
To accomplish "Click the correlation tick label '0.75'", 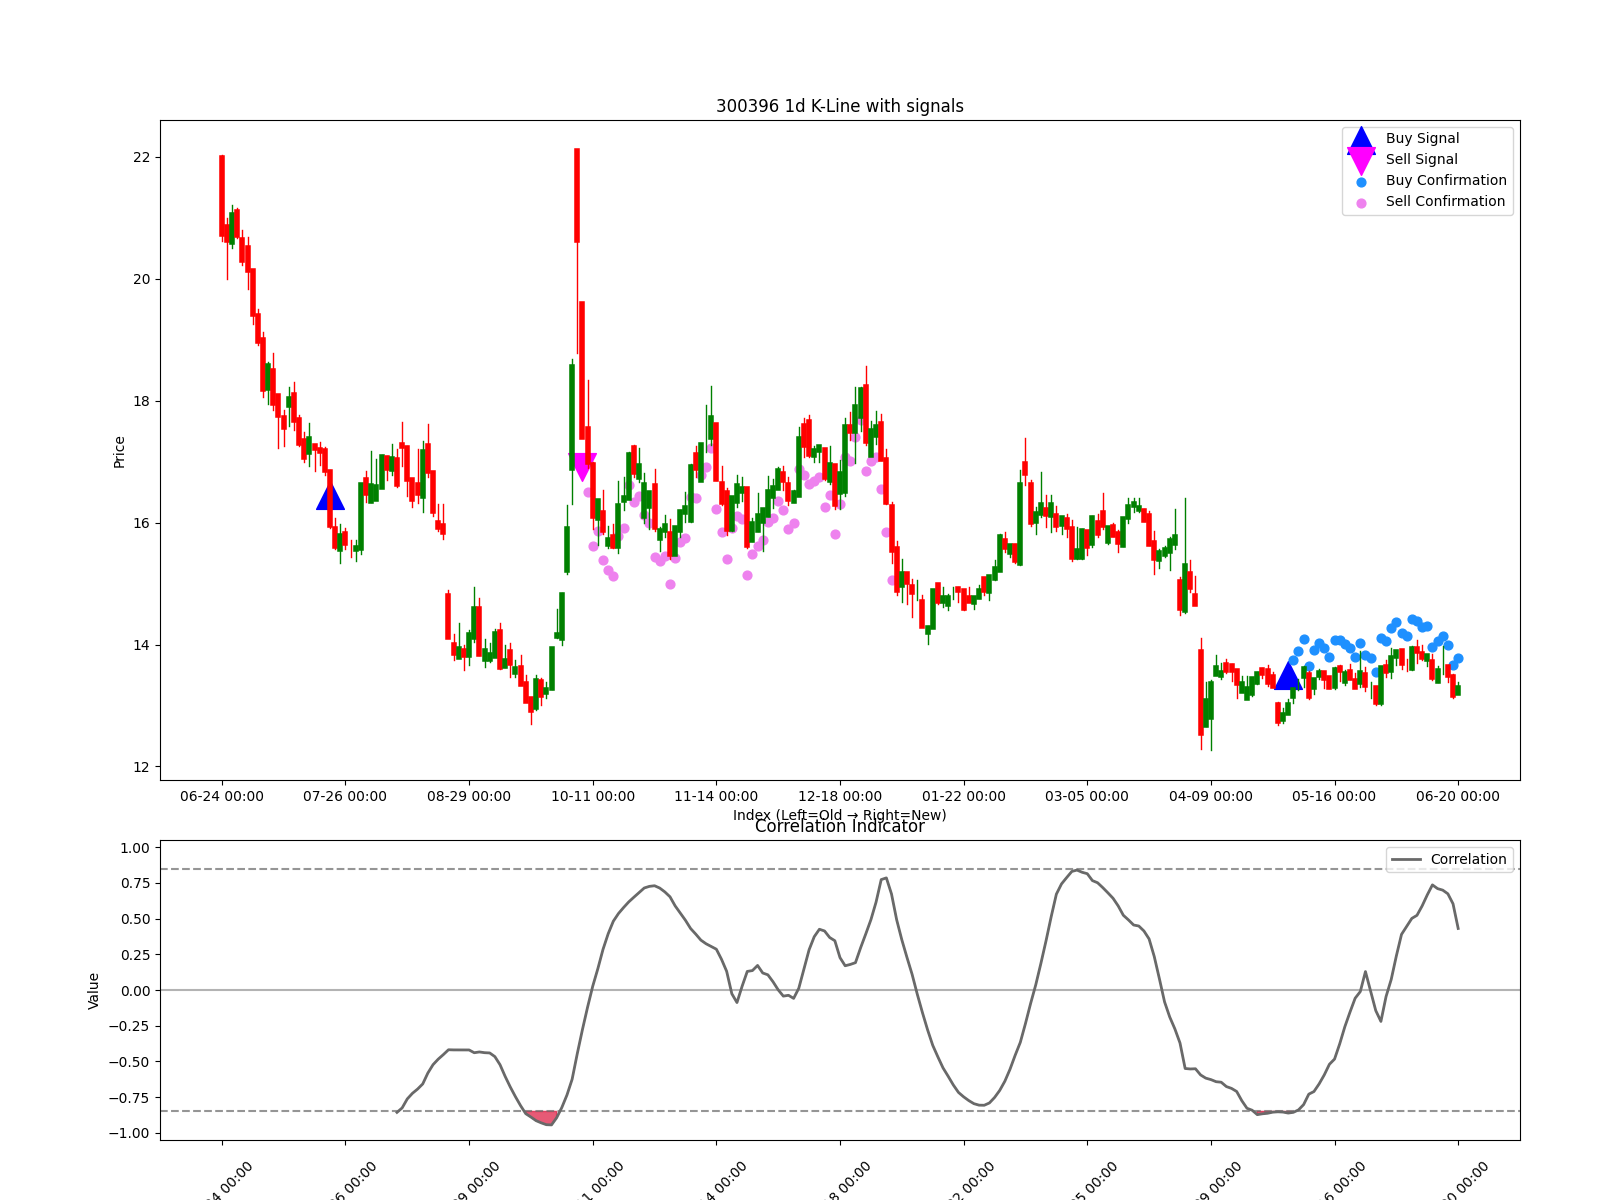I will 134,884.
